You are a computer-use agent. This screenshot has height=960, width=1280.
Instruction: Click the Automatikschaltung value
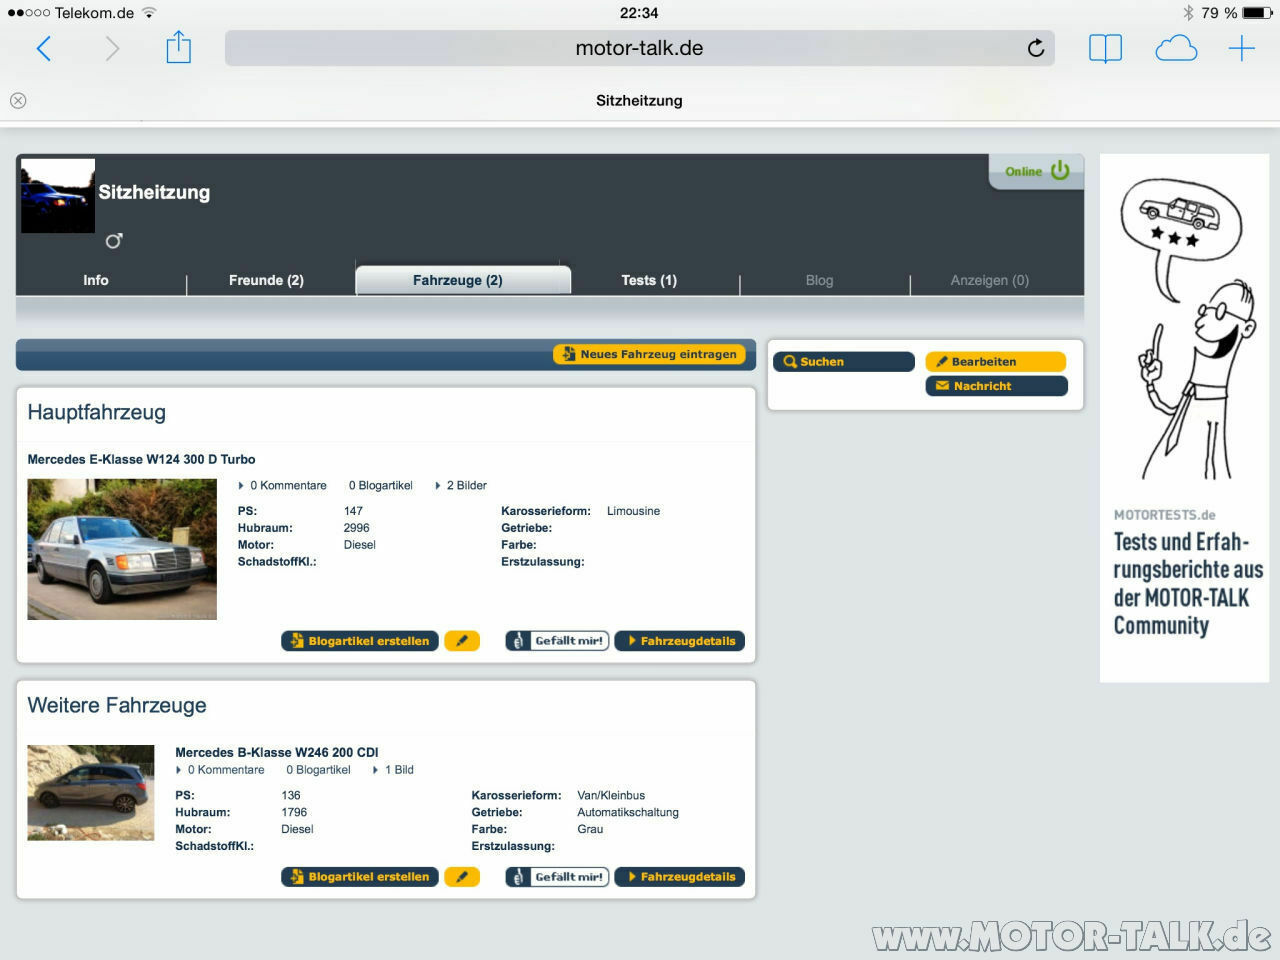[x=628, y=812]
